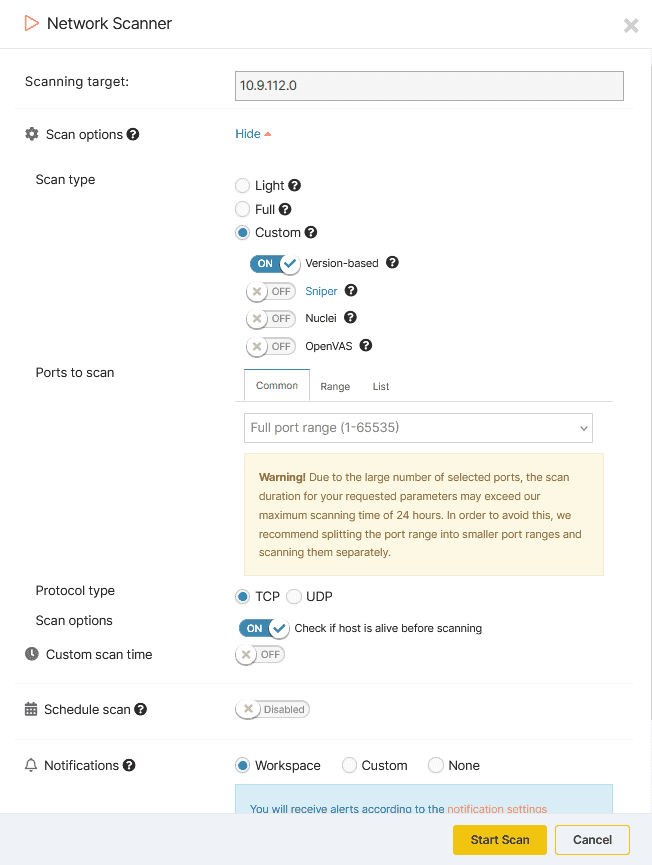Switch to the Range ports tab
Screen dimensions: 652x865
coord(335,385)
